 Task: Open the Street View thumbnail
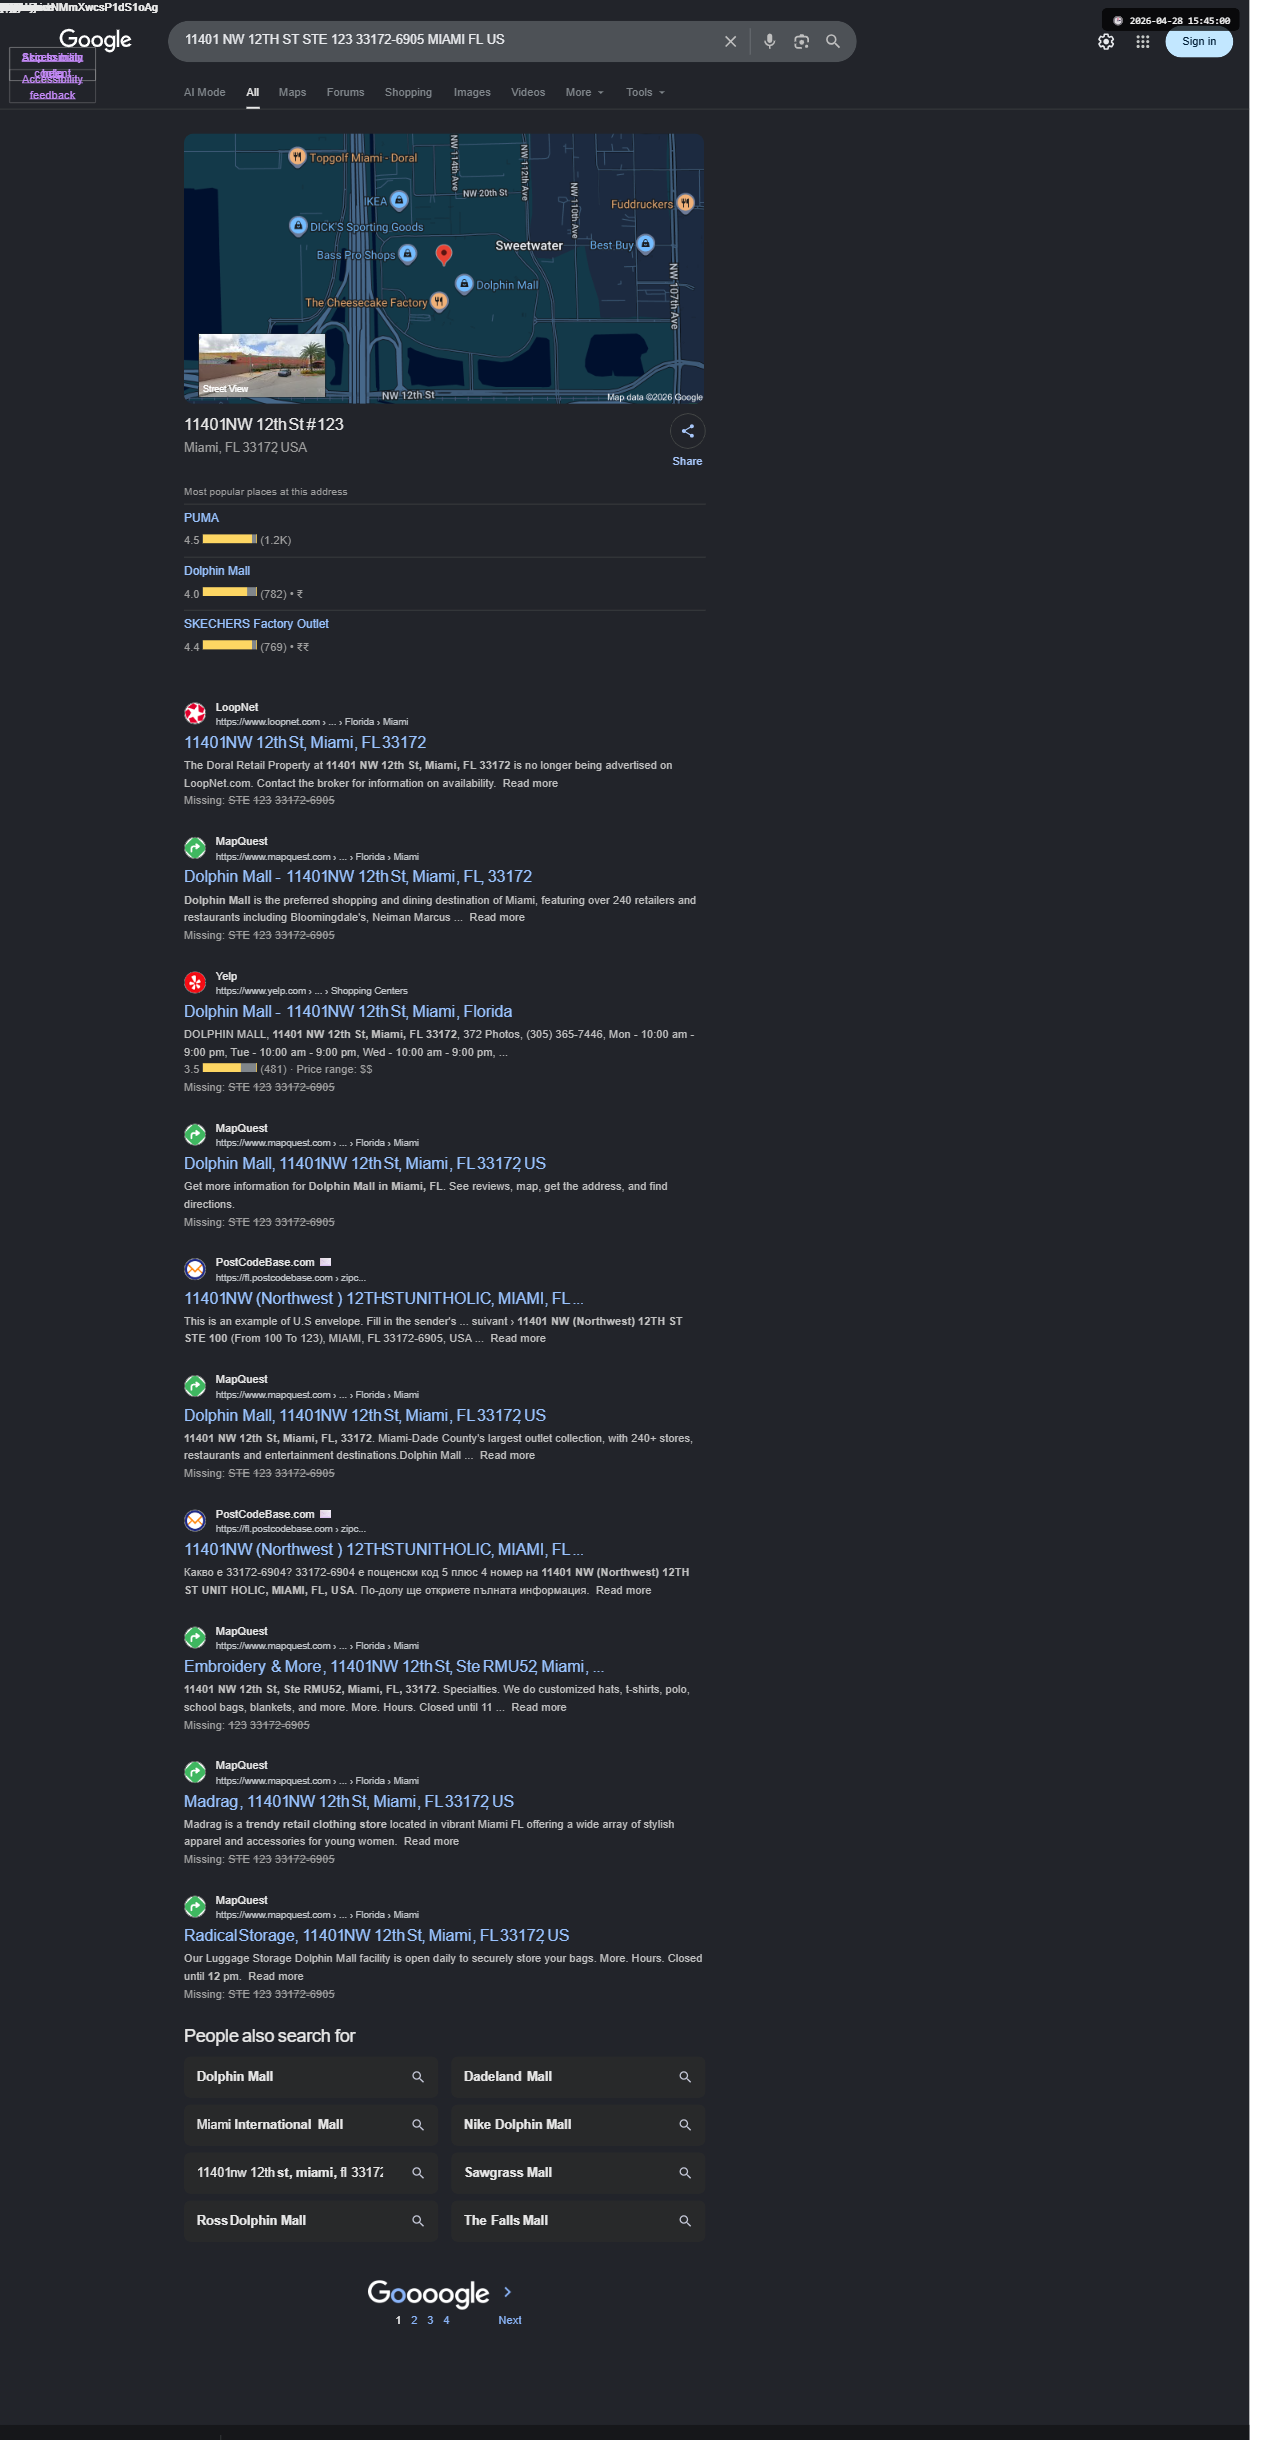click(262, 366)
